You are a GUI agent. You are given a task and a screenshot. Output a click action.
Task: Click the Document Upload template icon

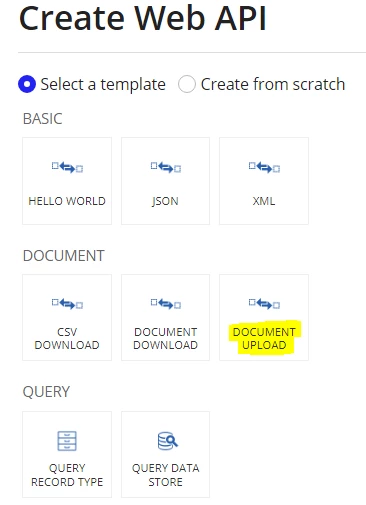[x=264, y=304]
